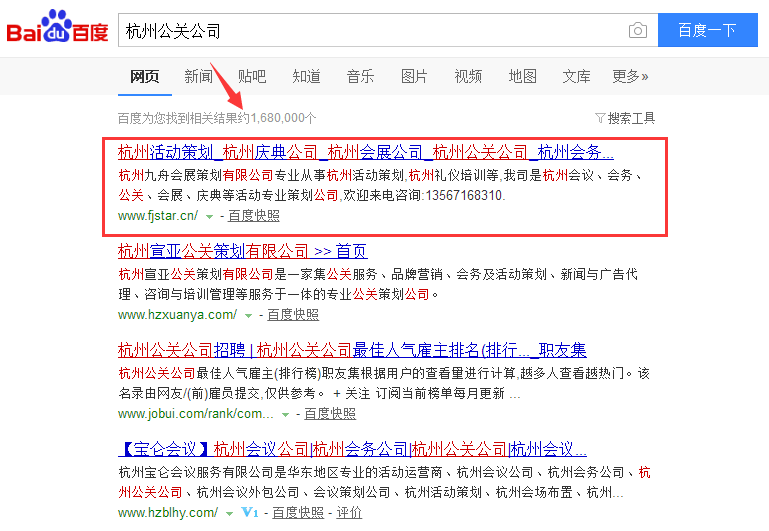Switch to the 知道 tab

pyautogui.click(x=307, y=76)
